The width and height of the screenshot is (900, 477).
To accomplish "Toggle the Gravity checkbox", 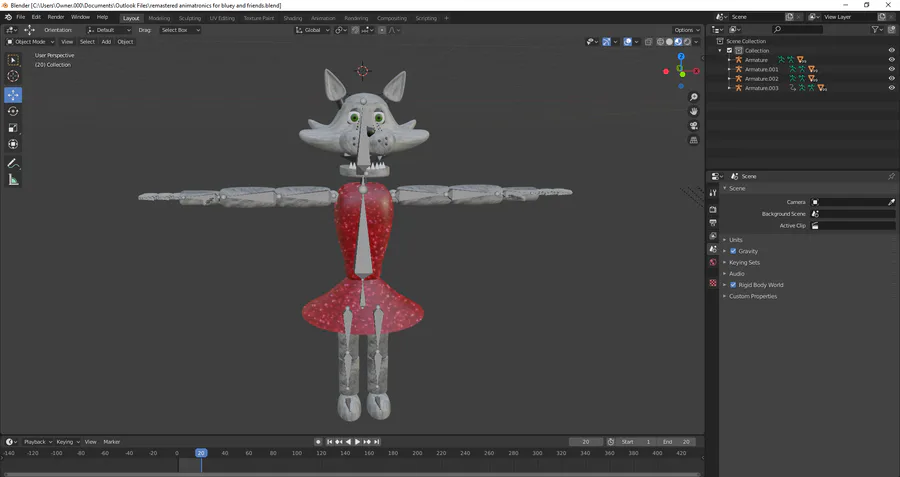I will coord(733,251).
